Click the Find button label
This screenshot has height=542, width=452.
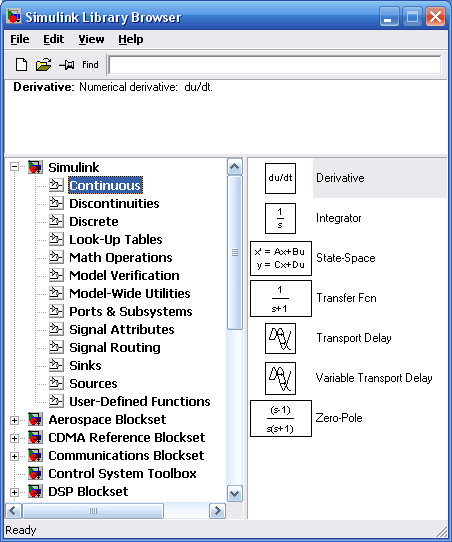[90, 65]
